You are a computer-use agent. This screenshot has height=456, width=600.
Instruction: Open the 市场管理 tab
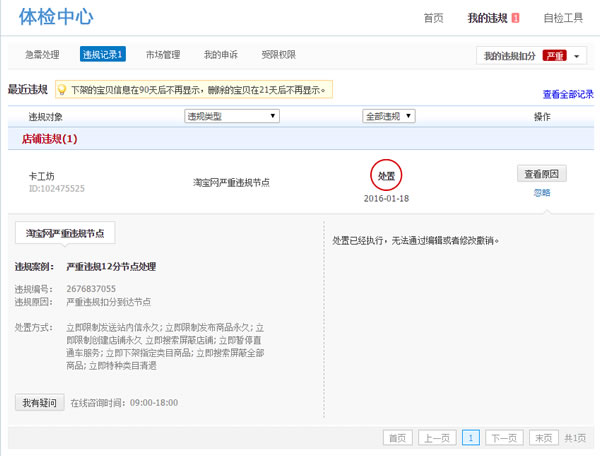[x=162, y=54]
